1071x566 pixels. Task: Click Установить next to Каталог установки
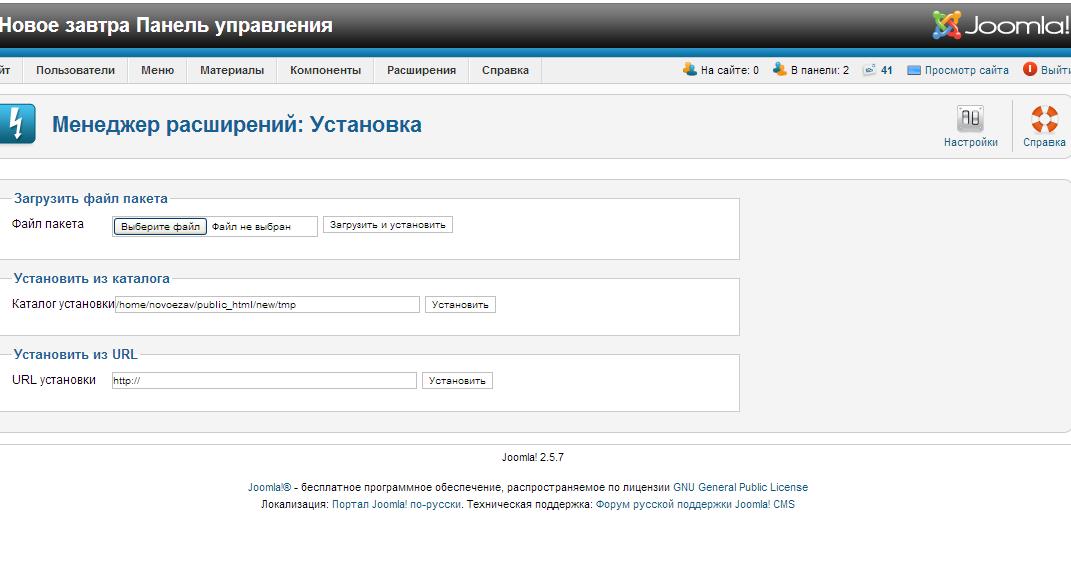(x=460, y=305)
